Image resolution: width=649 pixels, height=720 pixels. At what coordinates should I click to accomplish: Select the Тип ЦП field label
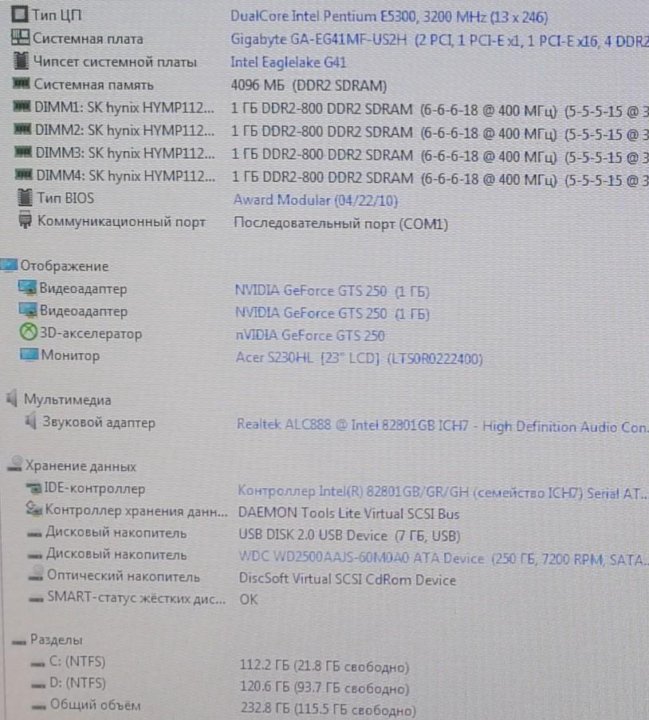57,15
